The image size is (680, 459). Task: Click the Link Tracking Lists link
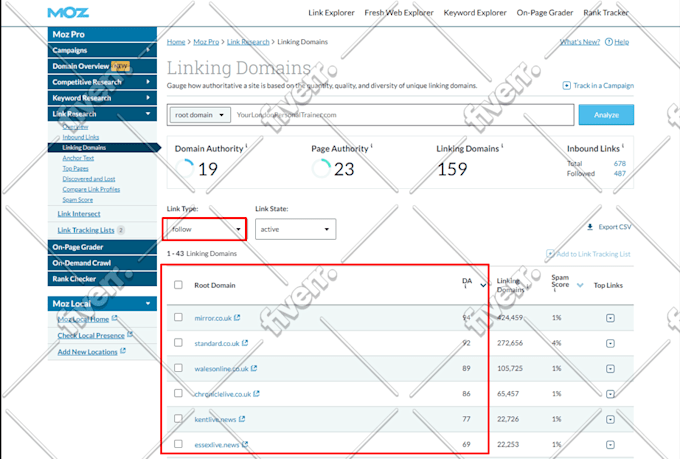(86, 230)
